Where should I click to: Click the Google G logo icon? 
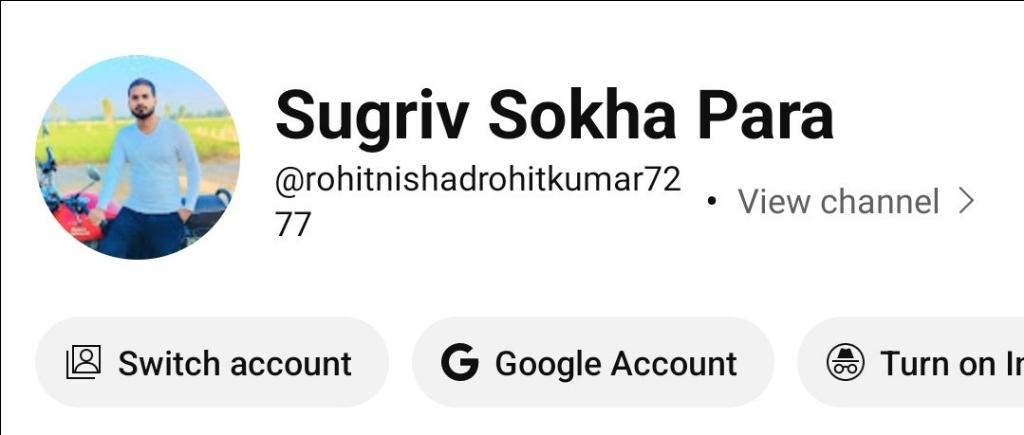[x=460, y=362]
